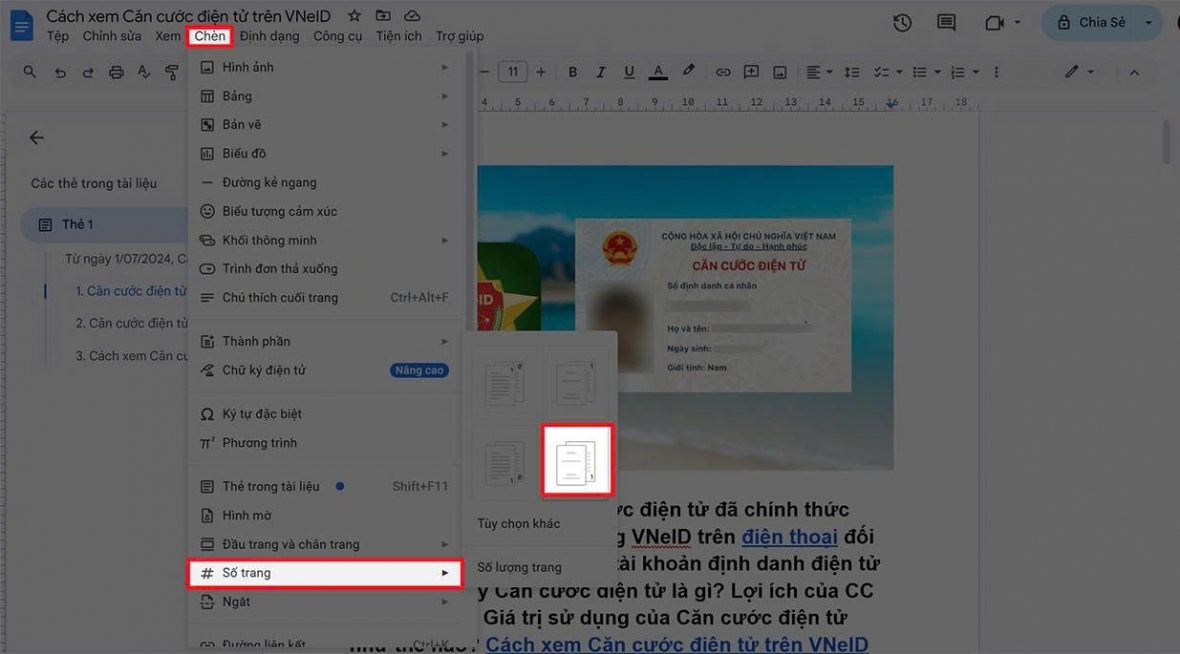Decrease the font size
1180x654 pixels.
click(x=485, y=72)
